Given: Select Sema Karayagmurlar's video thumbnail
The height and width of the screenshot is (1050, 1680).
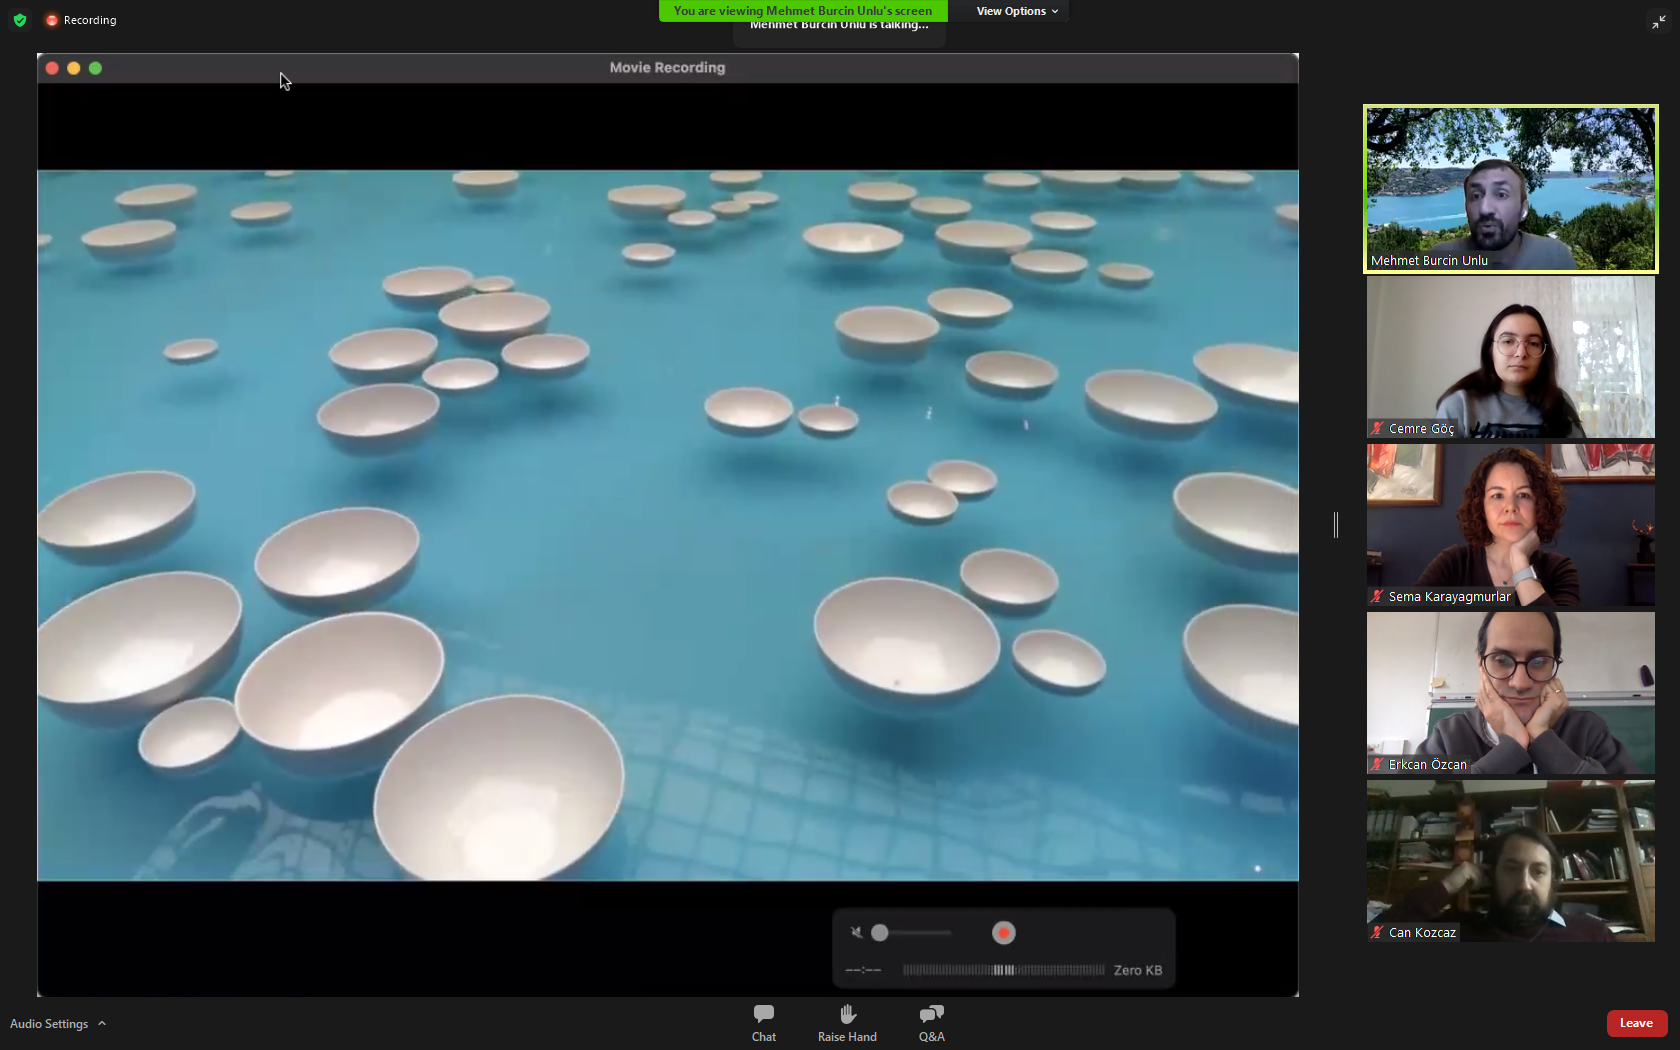Looking at the screenshot, I should tap(1510, 525).
